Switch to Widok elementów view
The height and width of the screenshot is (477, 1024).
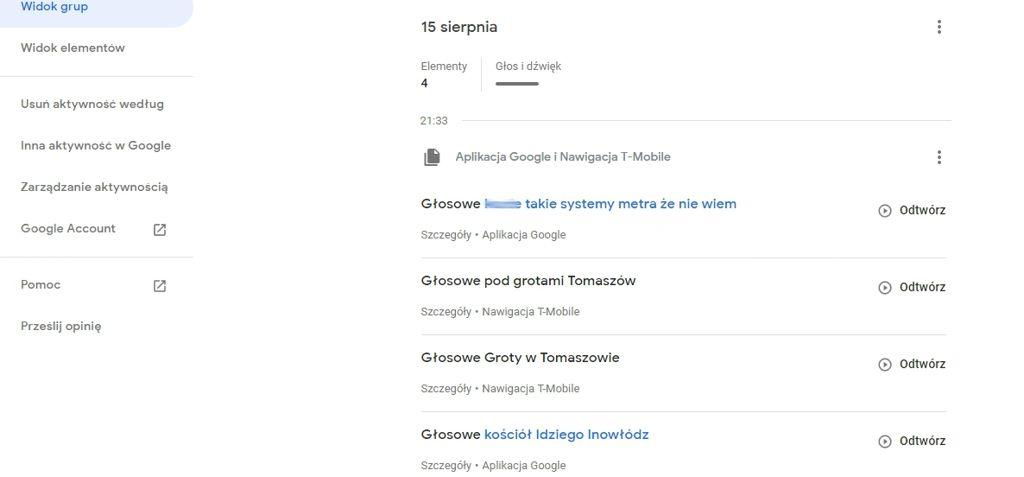point(72,48)
